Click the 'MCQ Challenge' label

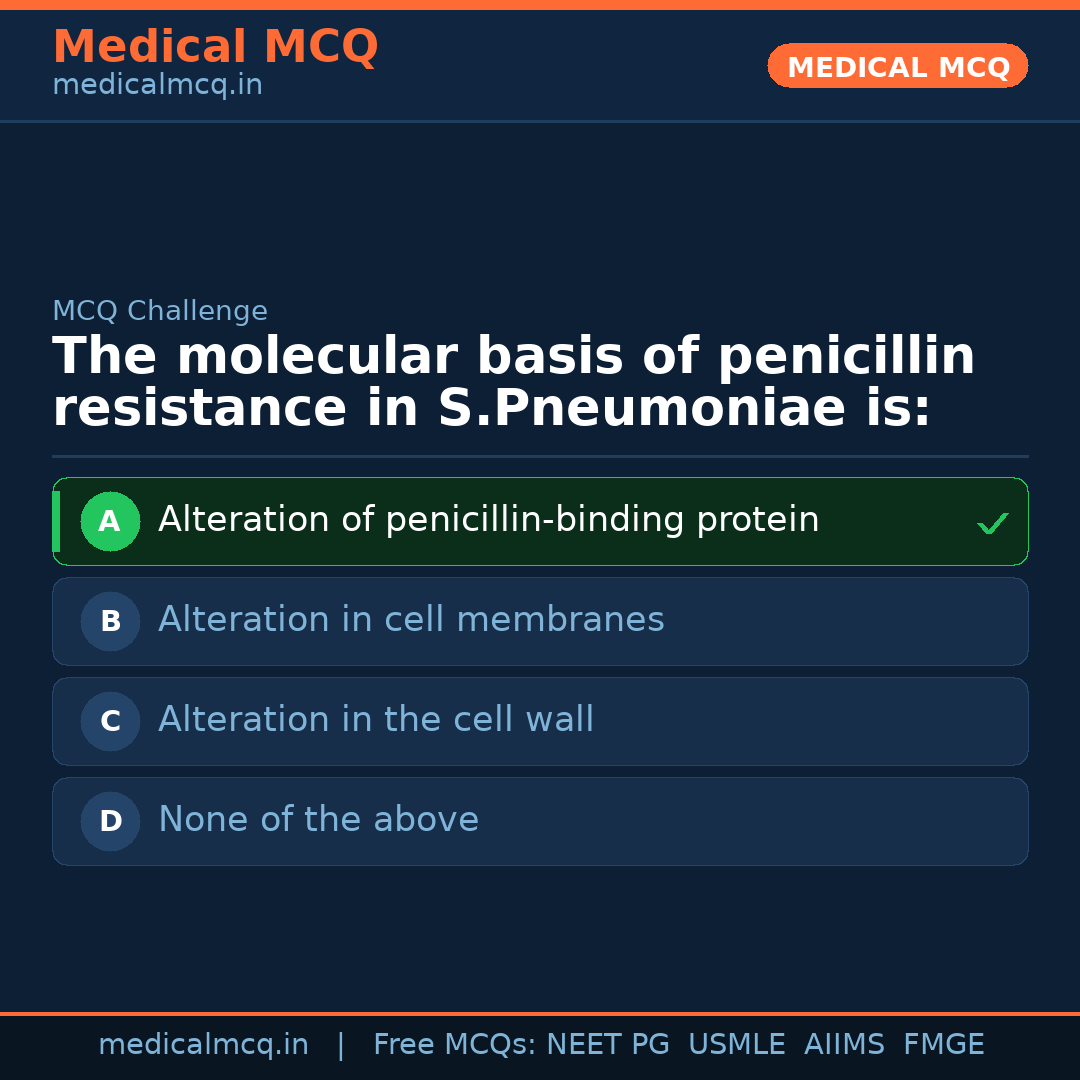point(160,311)
